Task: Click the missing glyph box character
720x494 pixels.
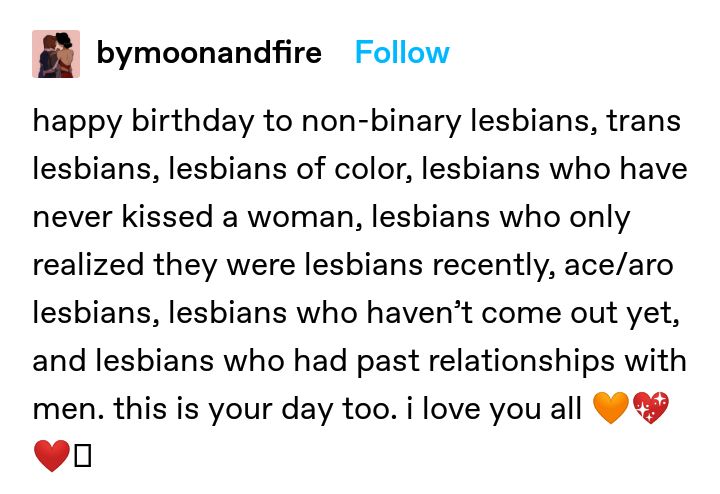Action: (x=83, y=455)
